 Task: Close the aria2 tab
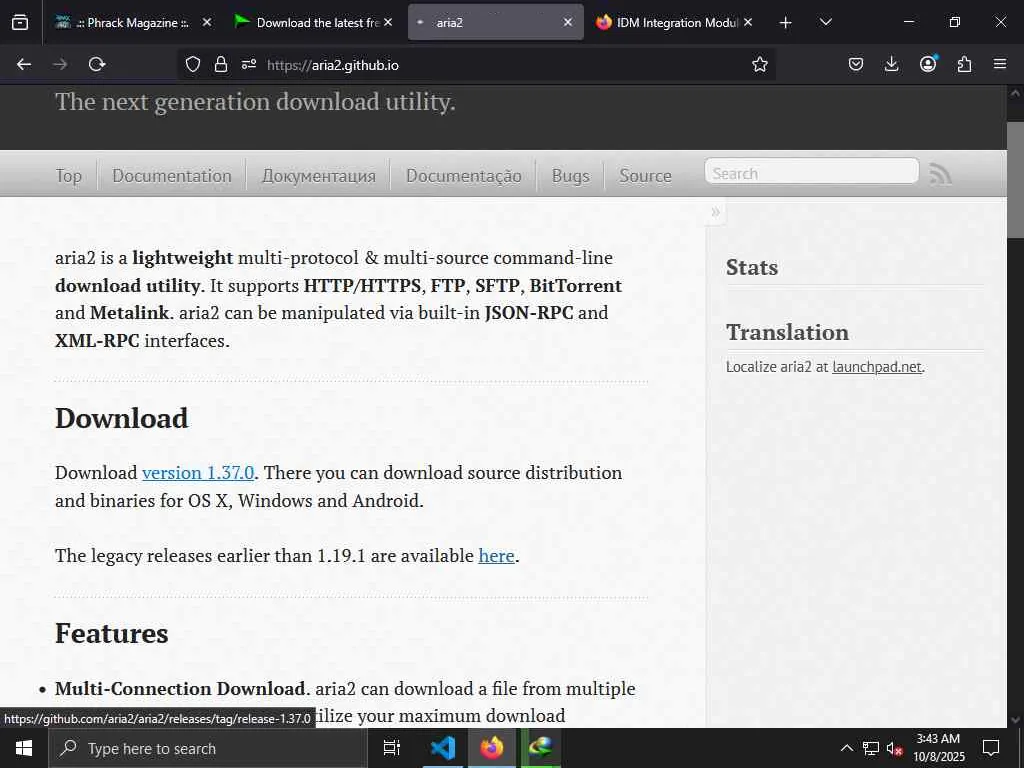[568, 22]
